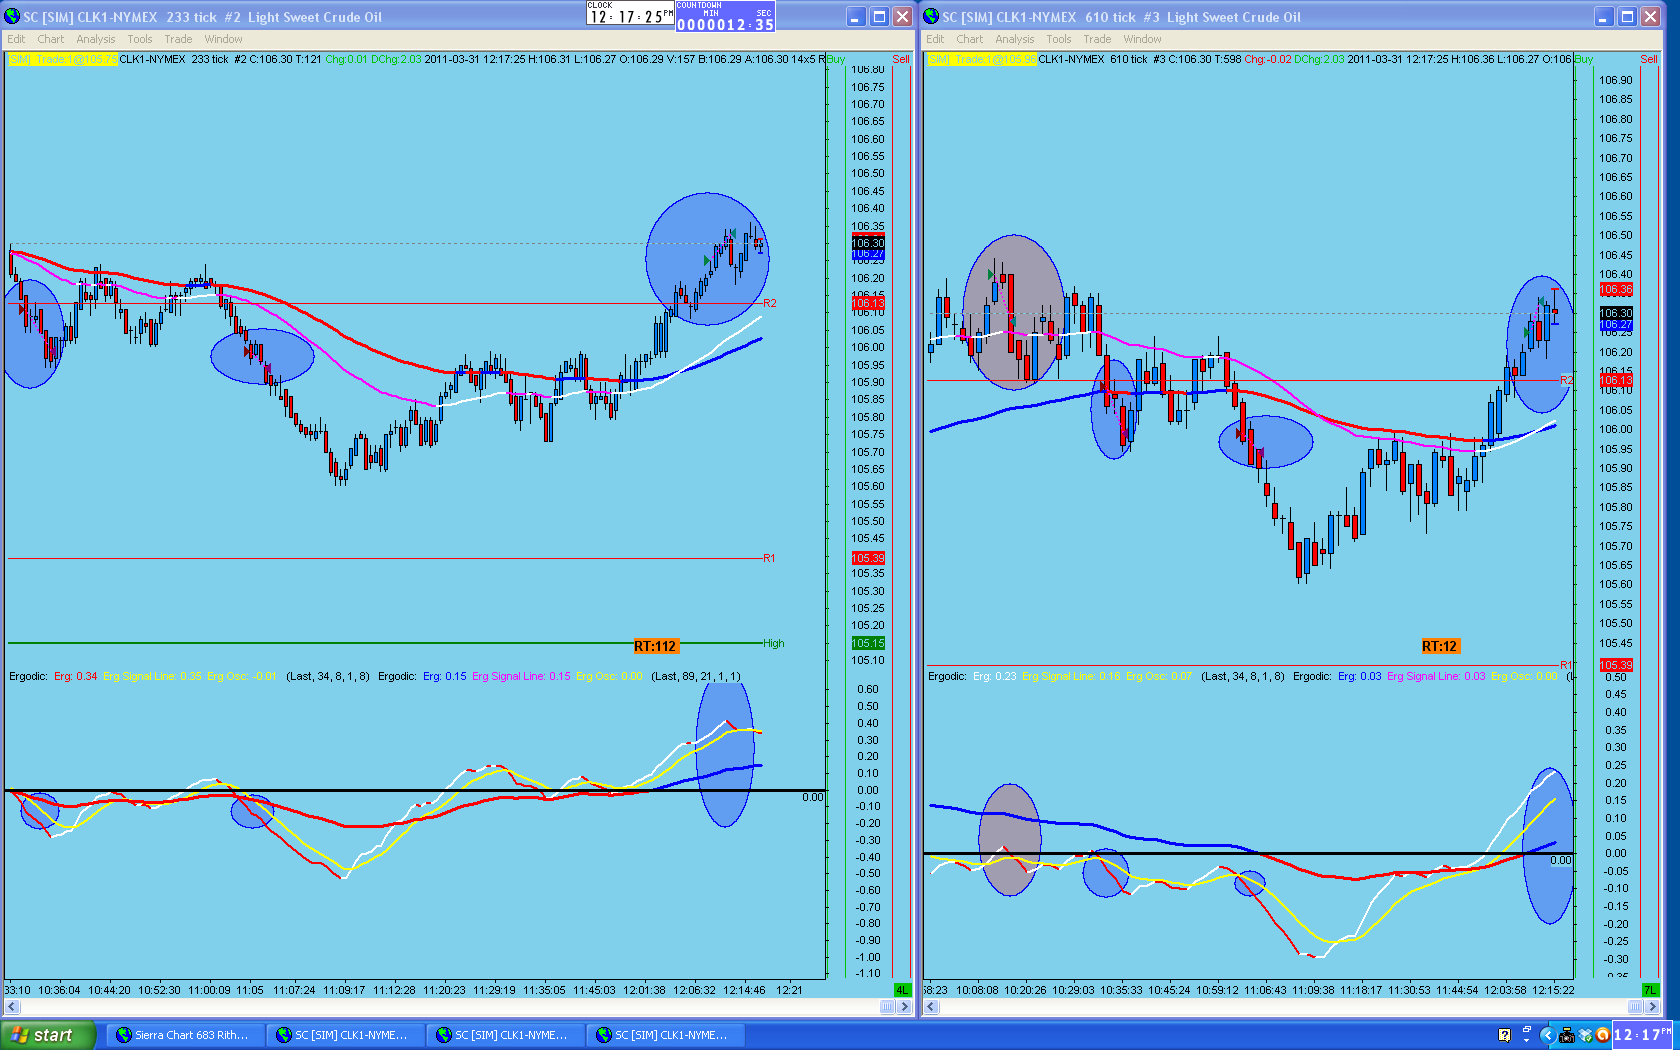
Task: Open Chart menu in 233 tick window
Action: (x=50, y=39)
